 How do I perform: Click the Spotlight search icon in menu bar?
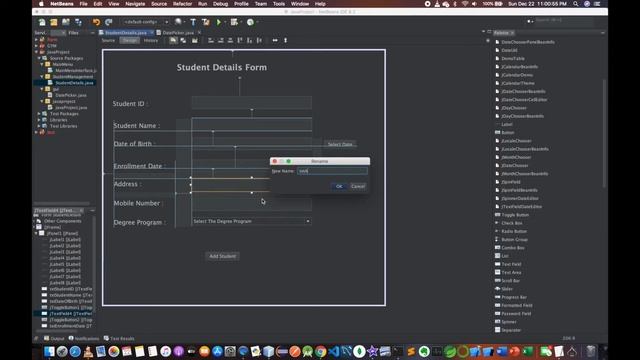tap(576, 4)
